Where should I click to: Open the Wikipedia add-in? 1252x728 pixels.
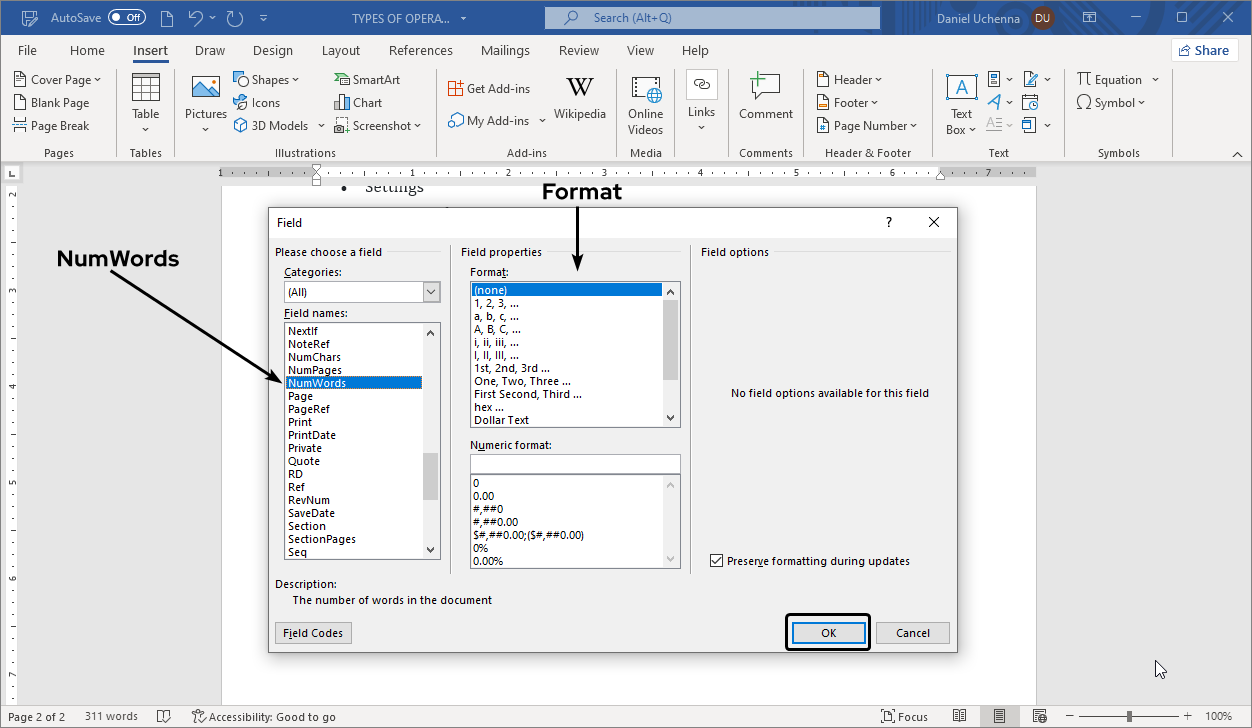point(579,95)
